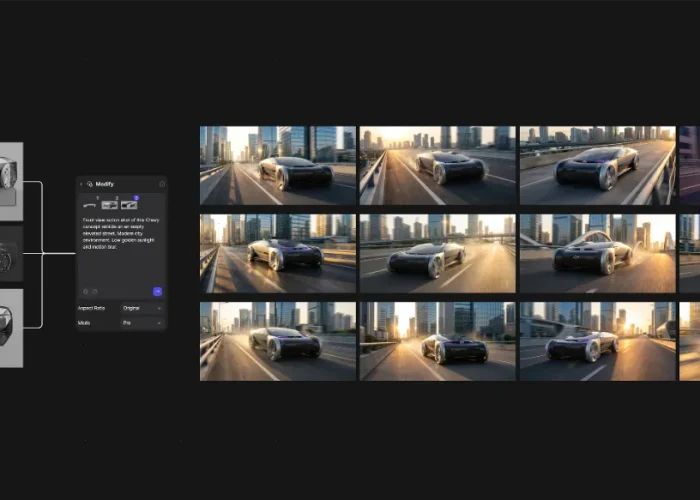Open the info icon on Modify panel
The width and height of the screenshot is (700, 500).
coord(162,184)
